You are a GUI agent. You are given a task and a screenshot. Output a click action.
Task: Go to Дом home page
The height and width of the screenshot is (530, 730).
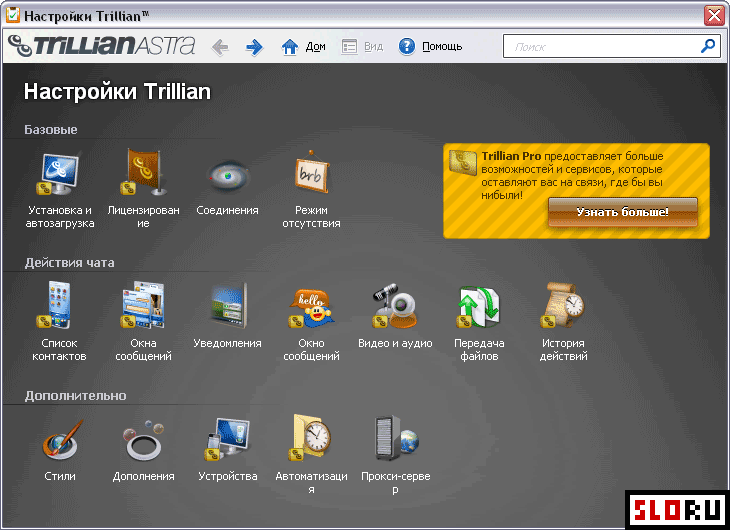click(303, 47)
